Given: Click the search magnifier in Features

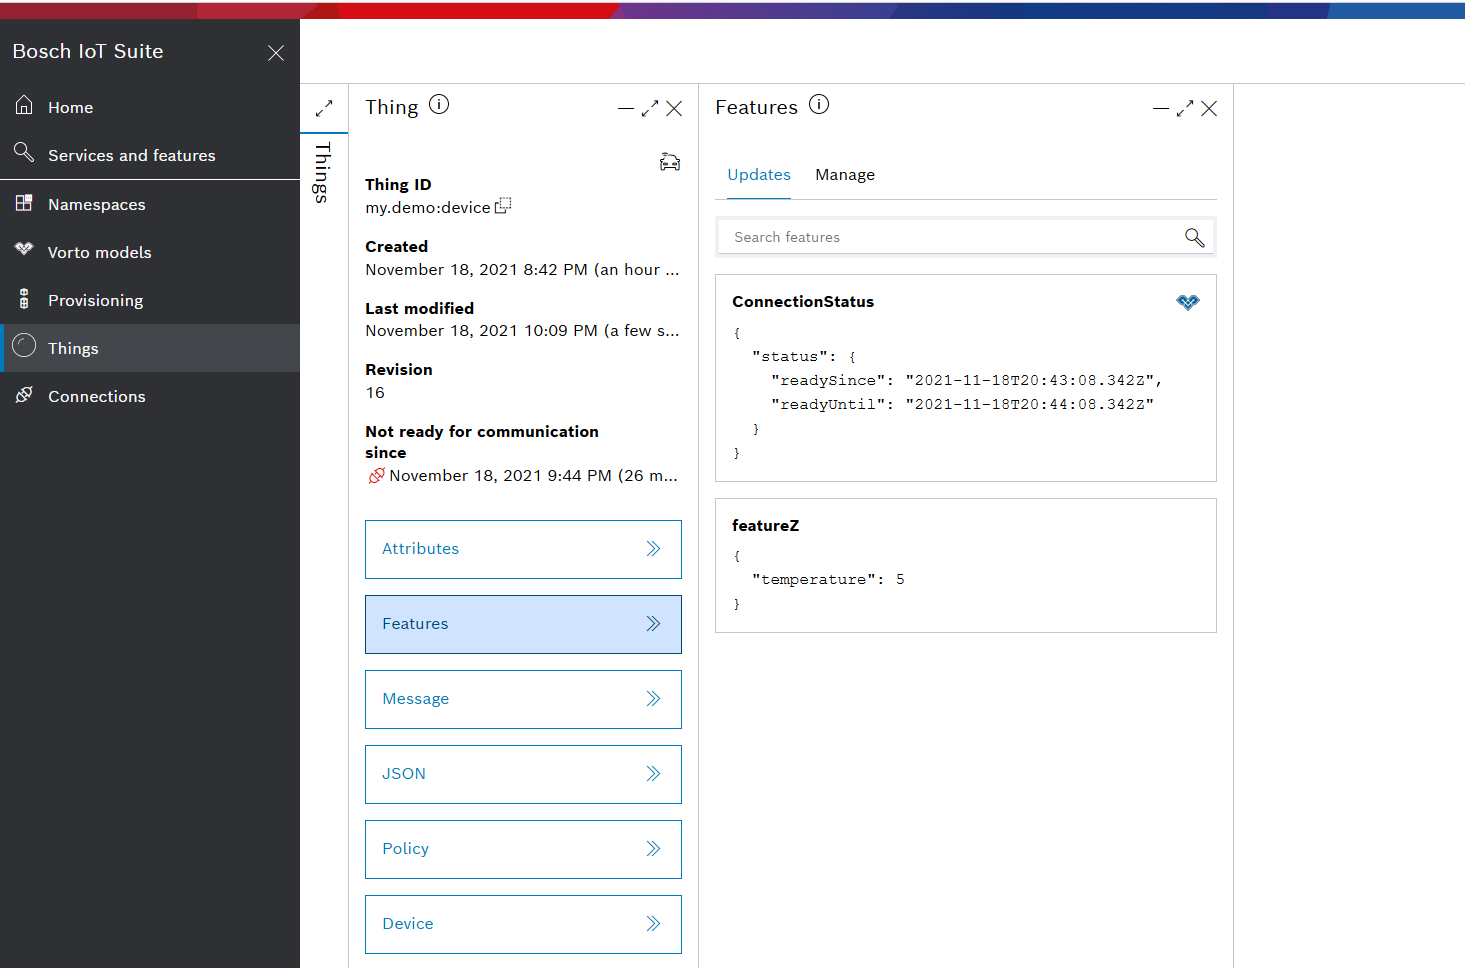Looking at the screenshot, I should [x=1194, y=237].
